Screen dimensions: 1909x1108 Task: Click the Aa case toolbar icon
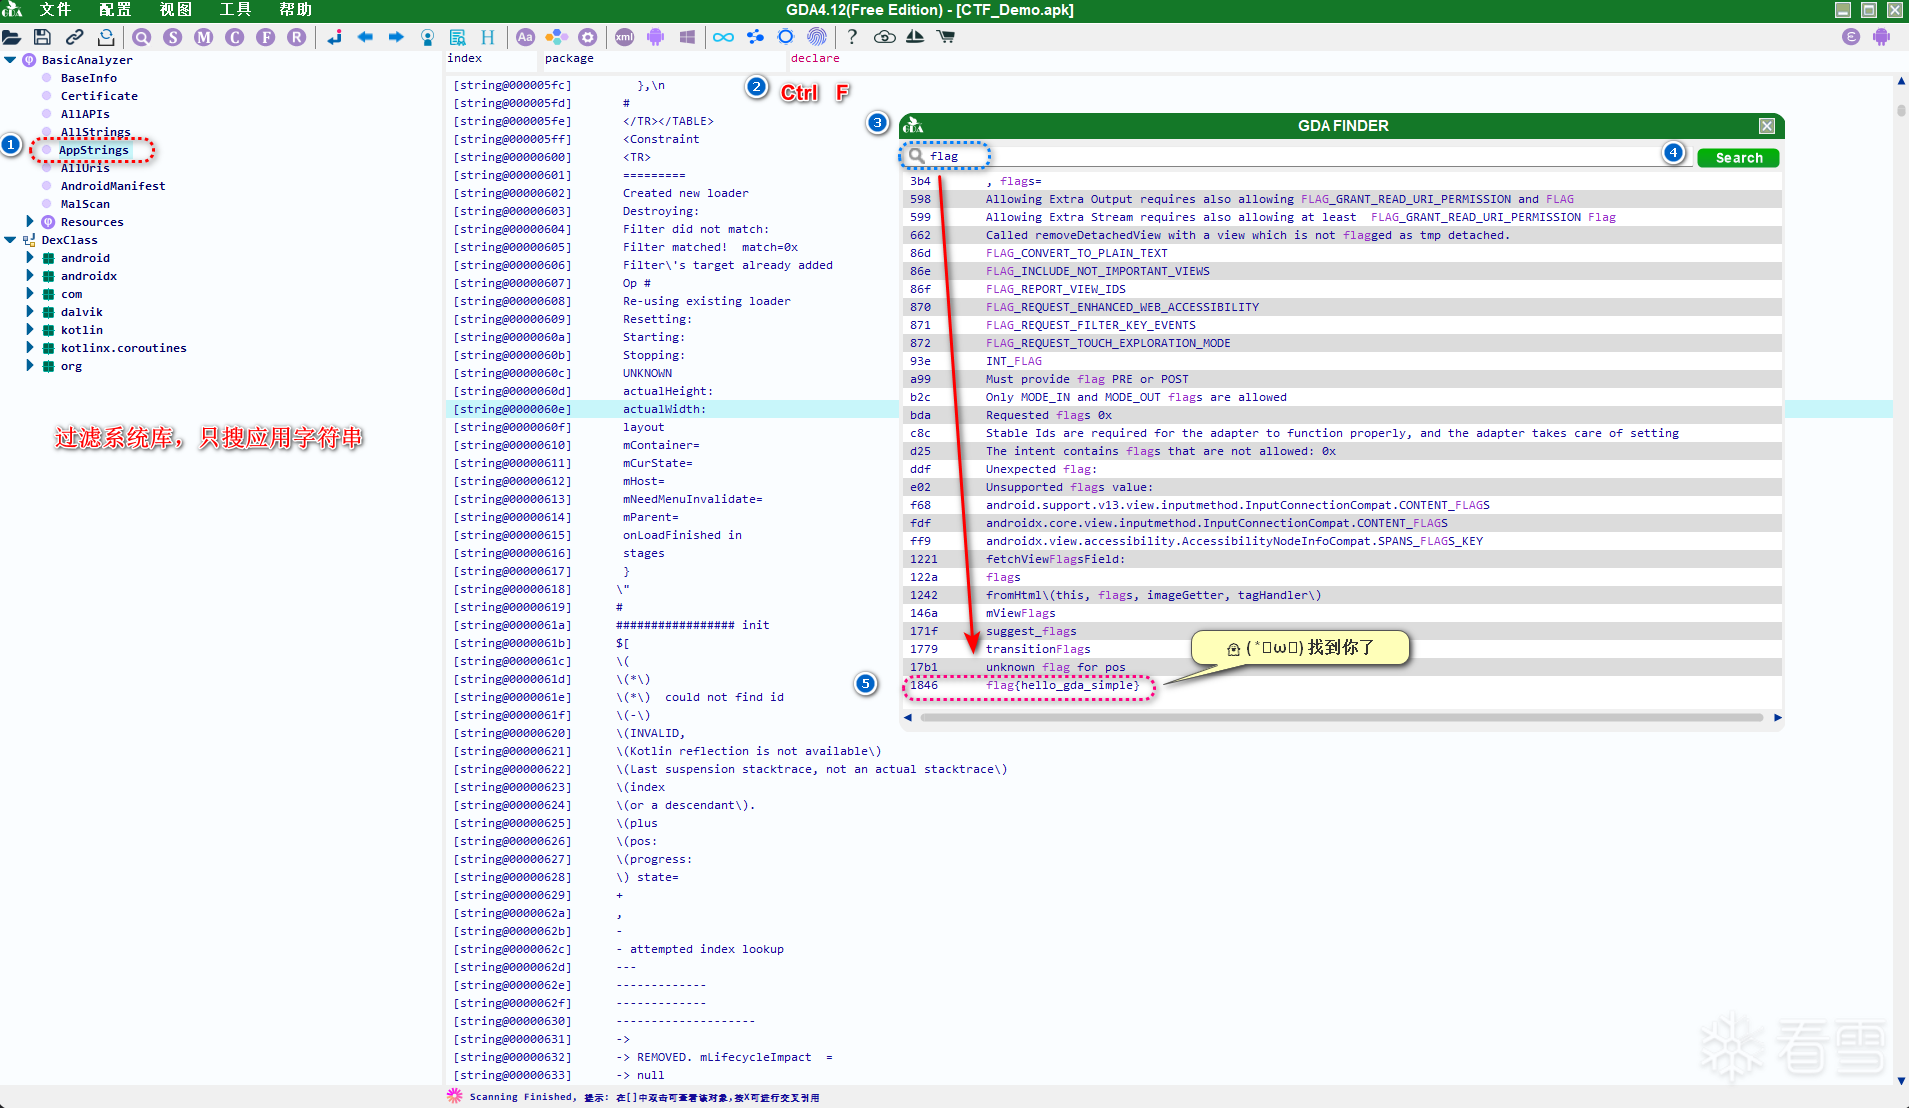tap(525, 37)
